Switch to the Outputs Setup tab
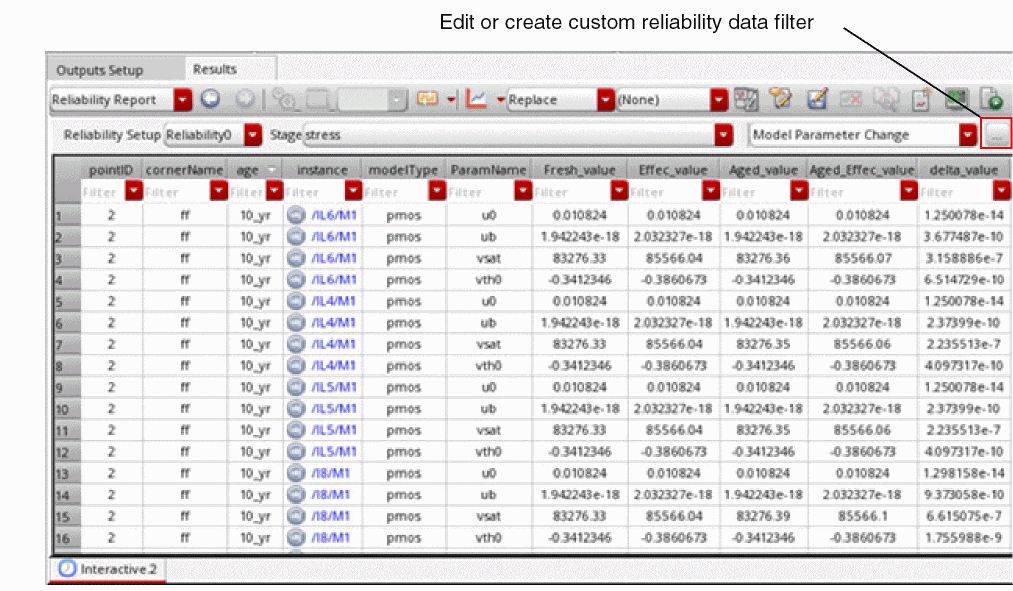The width and height of the screenshot is (1013, 591). click(x=100, y=71)
